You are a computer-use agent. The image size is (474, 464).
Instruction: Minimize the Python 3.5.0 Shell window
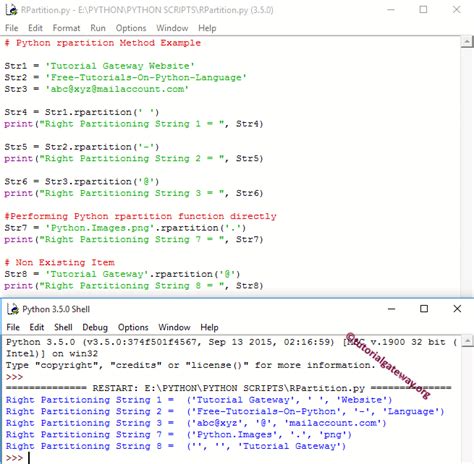click(x=392, y=309)
